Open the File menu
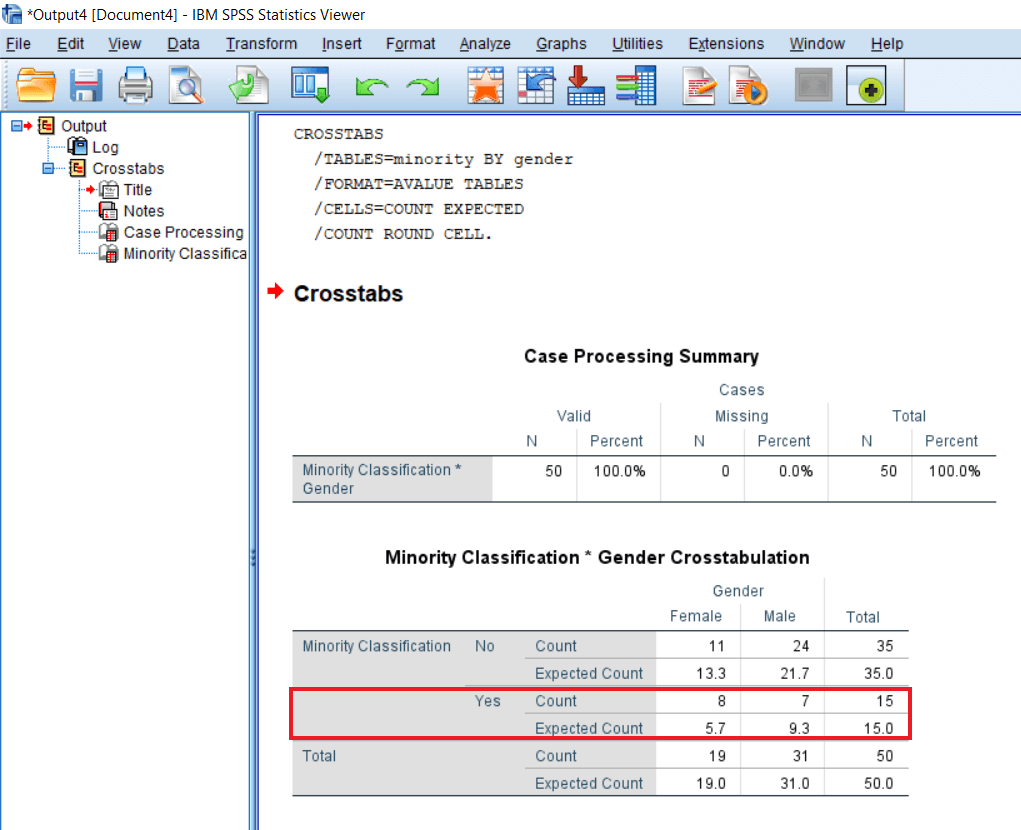 coord(18,44)
